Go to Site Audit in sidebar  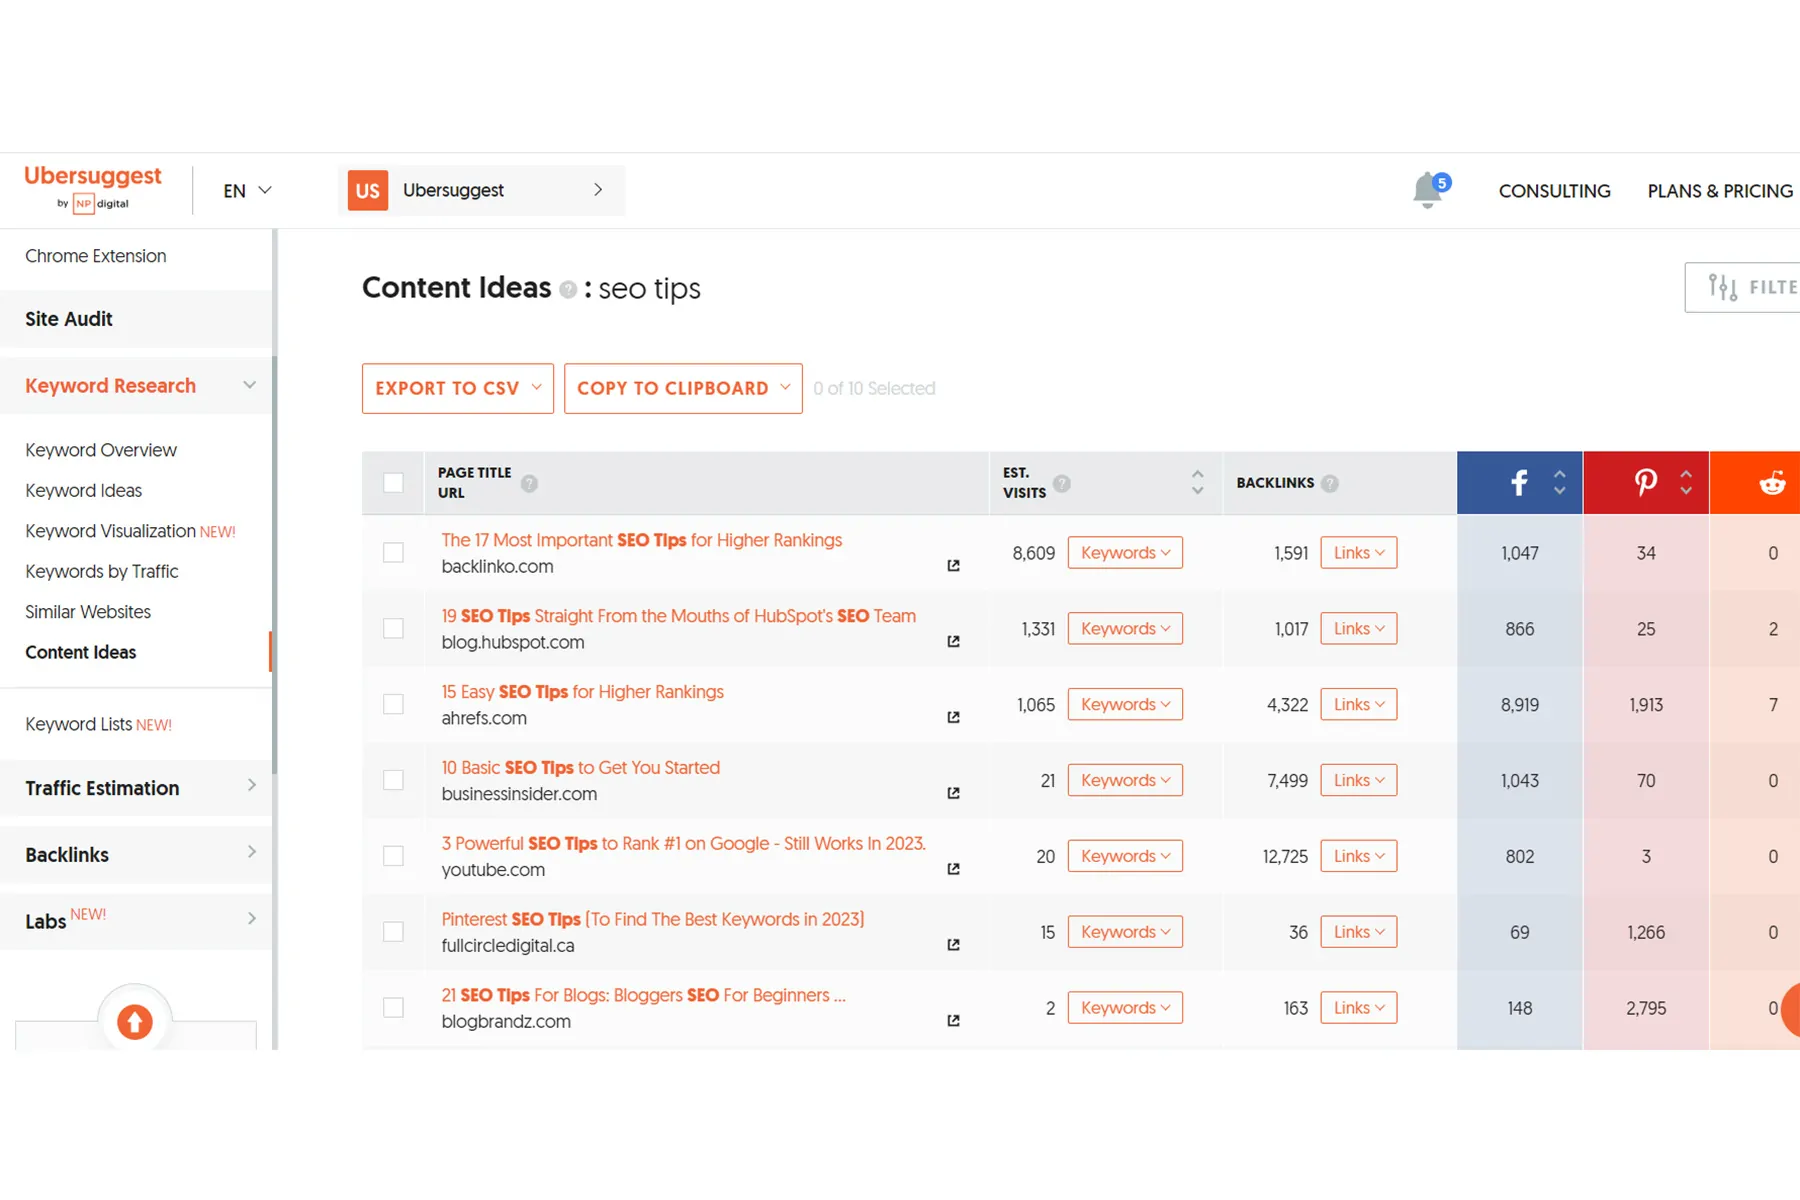coord(69,319)
